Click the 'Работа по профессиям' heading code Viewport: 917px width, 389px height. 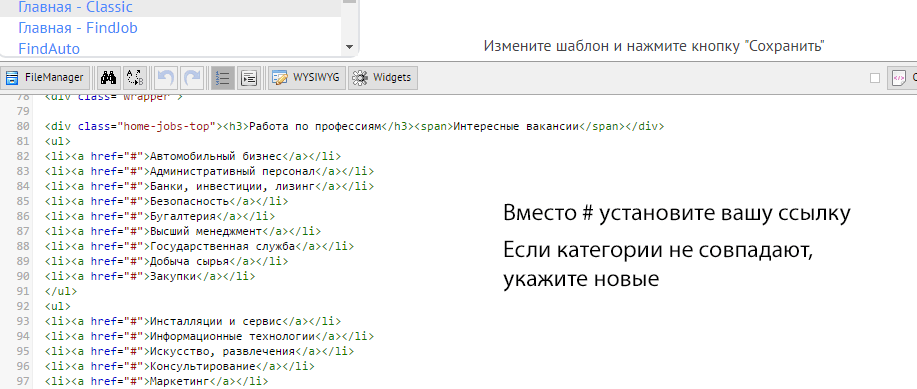pos(315,126)
